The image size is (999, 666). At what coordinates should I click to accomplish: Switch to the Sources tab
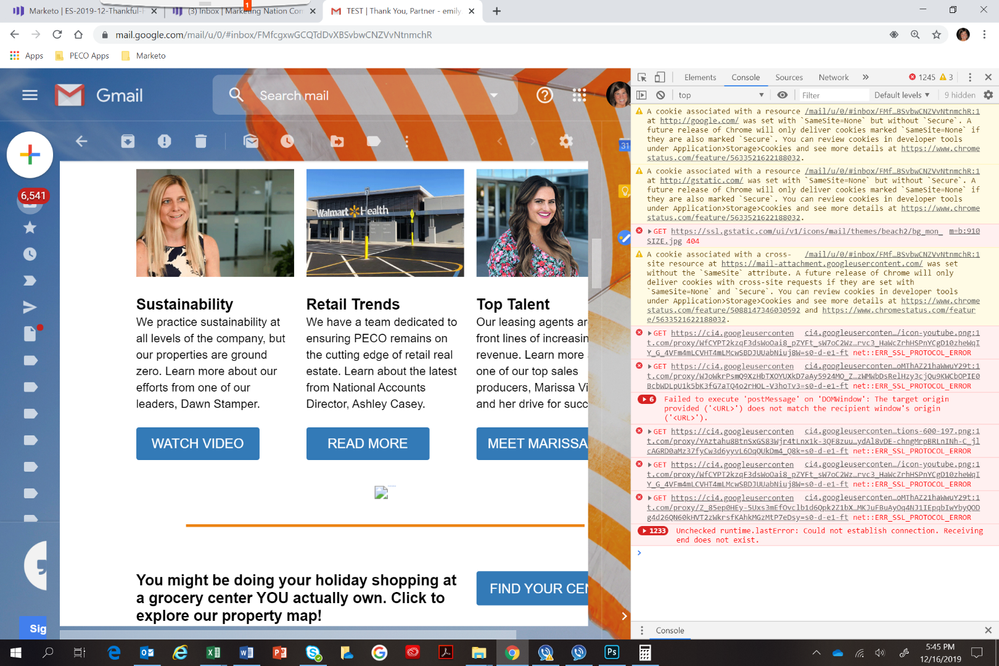coord(789,77)
